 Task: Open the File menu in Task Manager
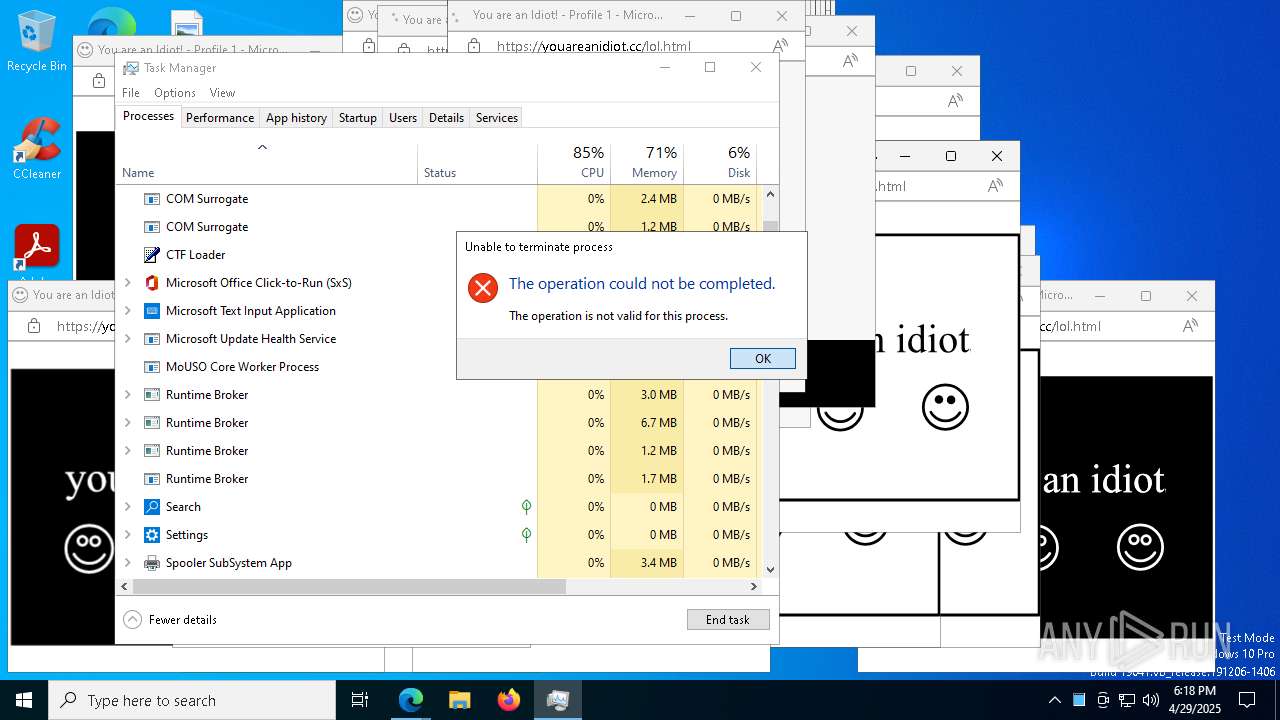(x=131, y=92)
